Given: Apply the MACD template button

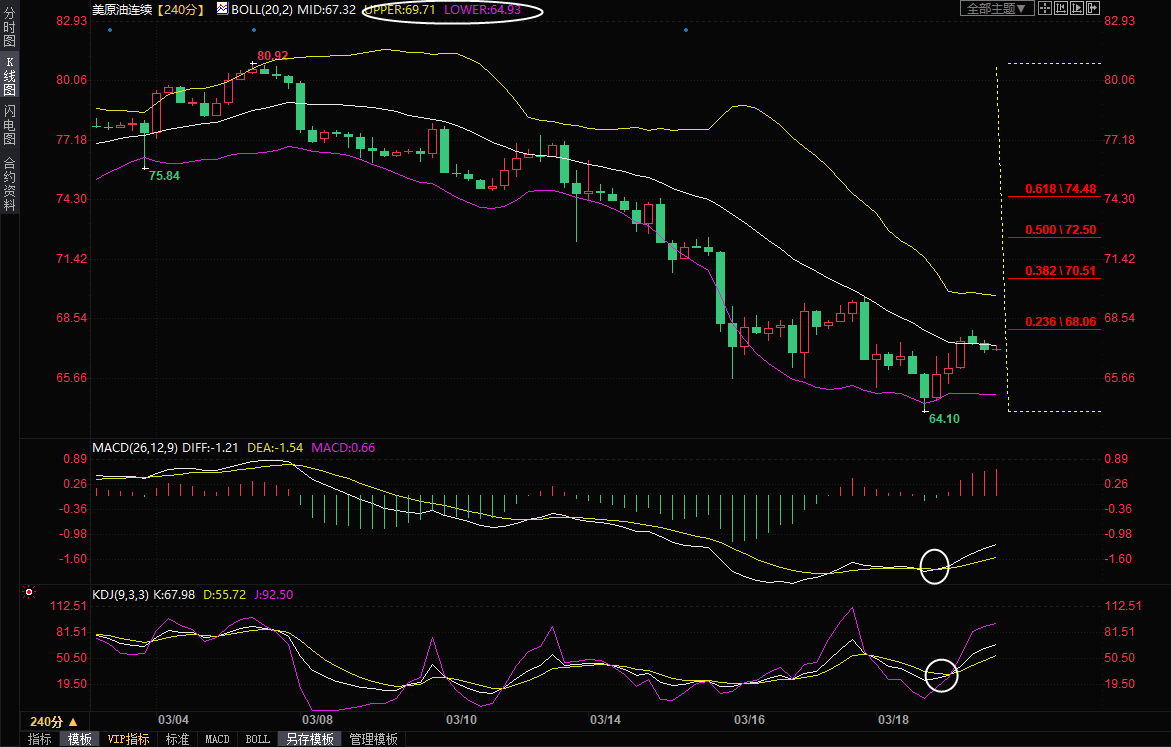Looking at the screenshot, I should pos(217,739).
